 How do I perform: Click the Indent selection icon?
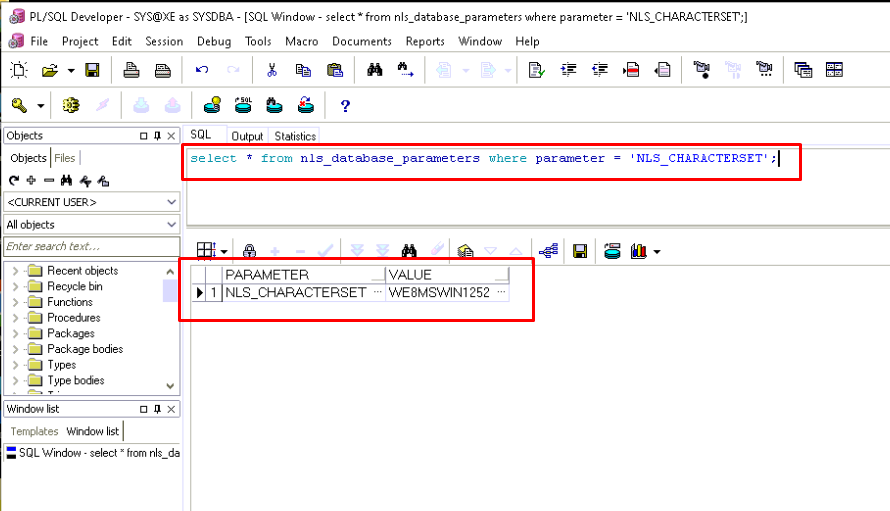(568, 70)
